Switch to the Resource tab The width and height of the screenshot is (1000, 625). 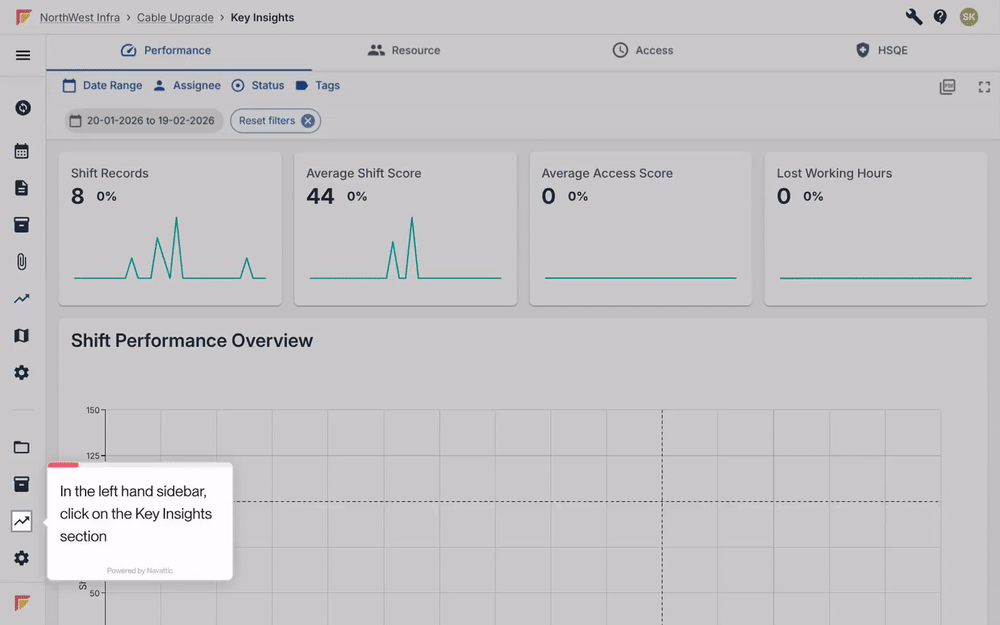point(404,50)
